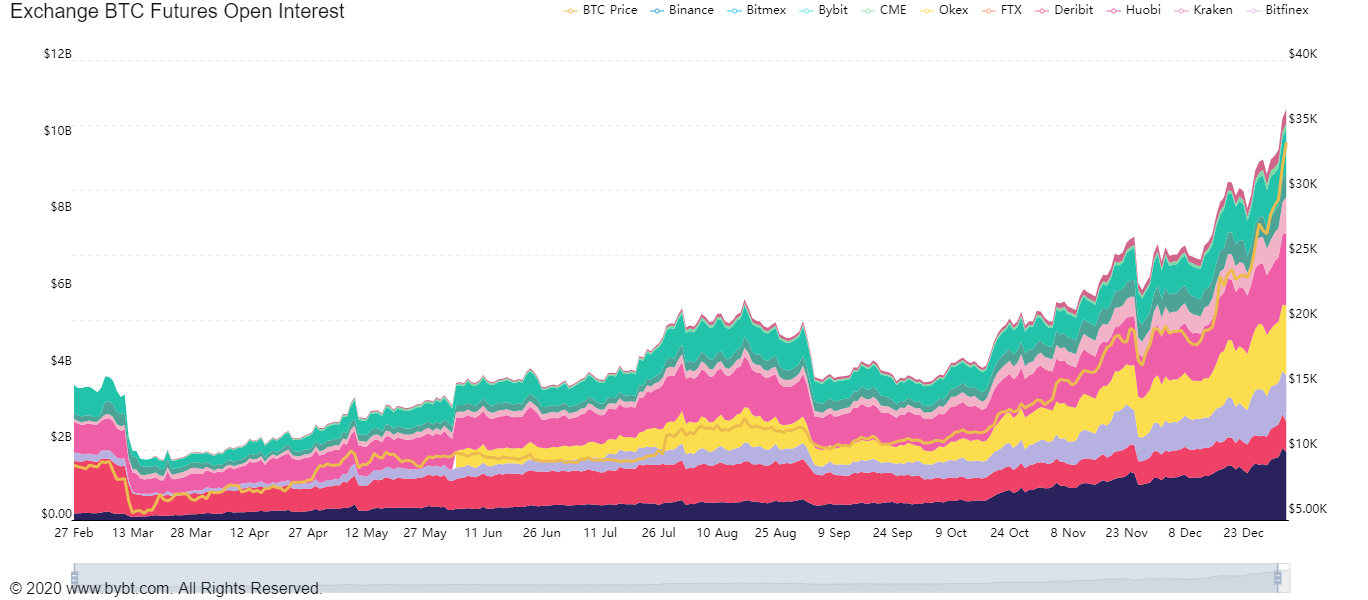The height and width of the screenshot is (600, 1368).
Task: Click the 13 Mar date axis label
Action: (132, 533)
